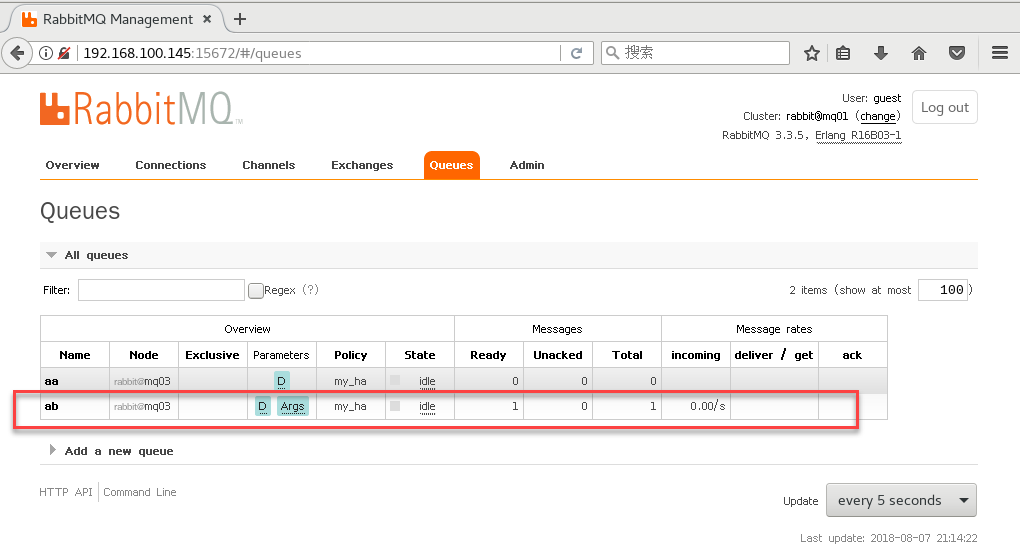This screenshot has width=1020, height=552.
Task: Click idle state in row aa
Action: pos(427,382)
